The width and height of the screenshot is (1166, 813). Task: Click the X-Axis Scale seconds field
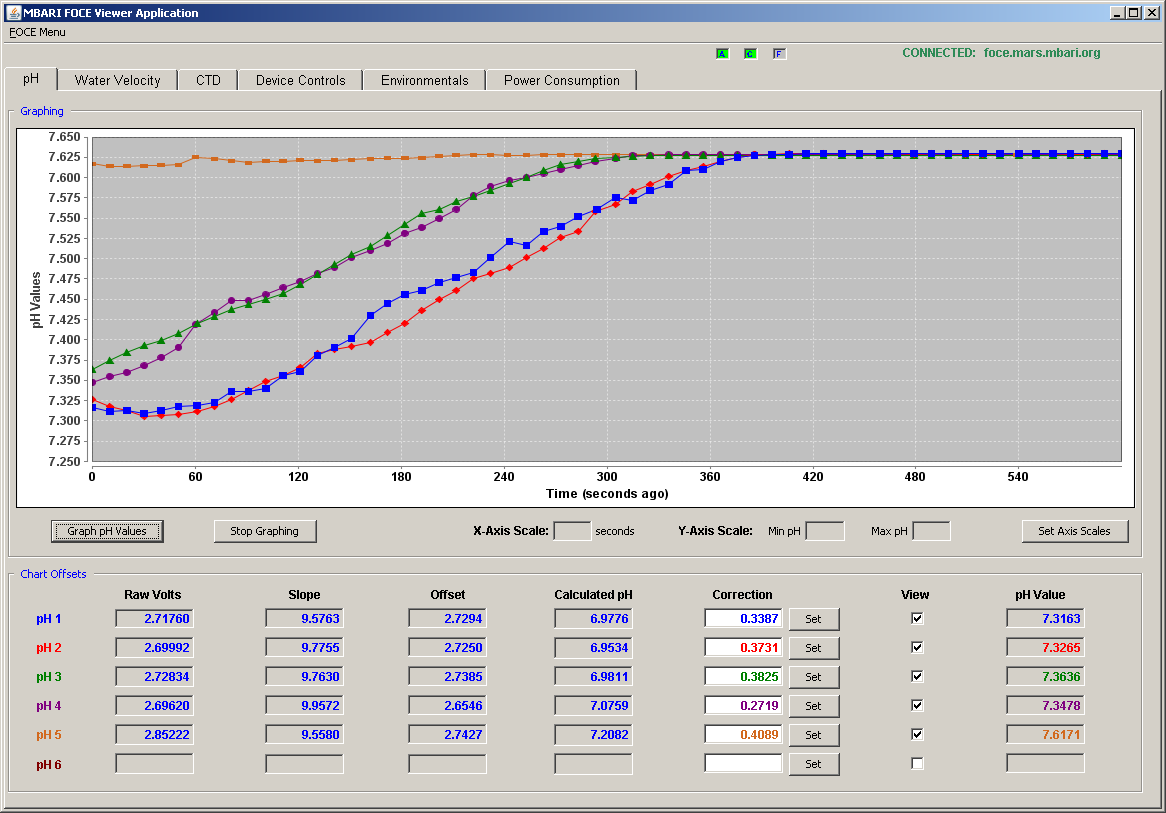tap(573, 531)
